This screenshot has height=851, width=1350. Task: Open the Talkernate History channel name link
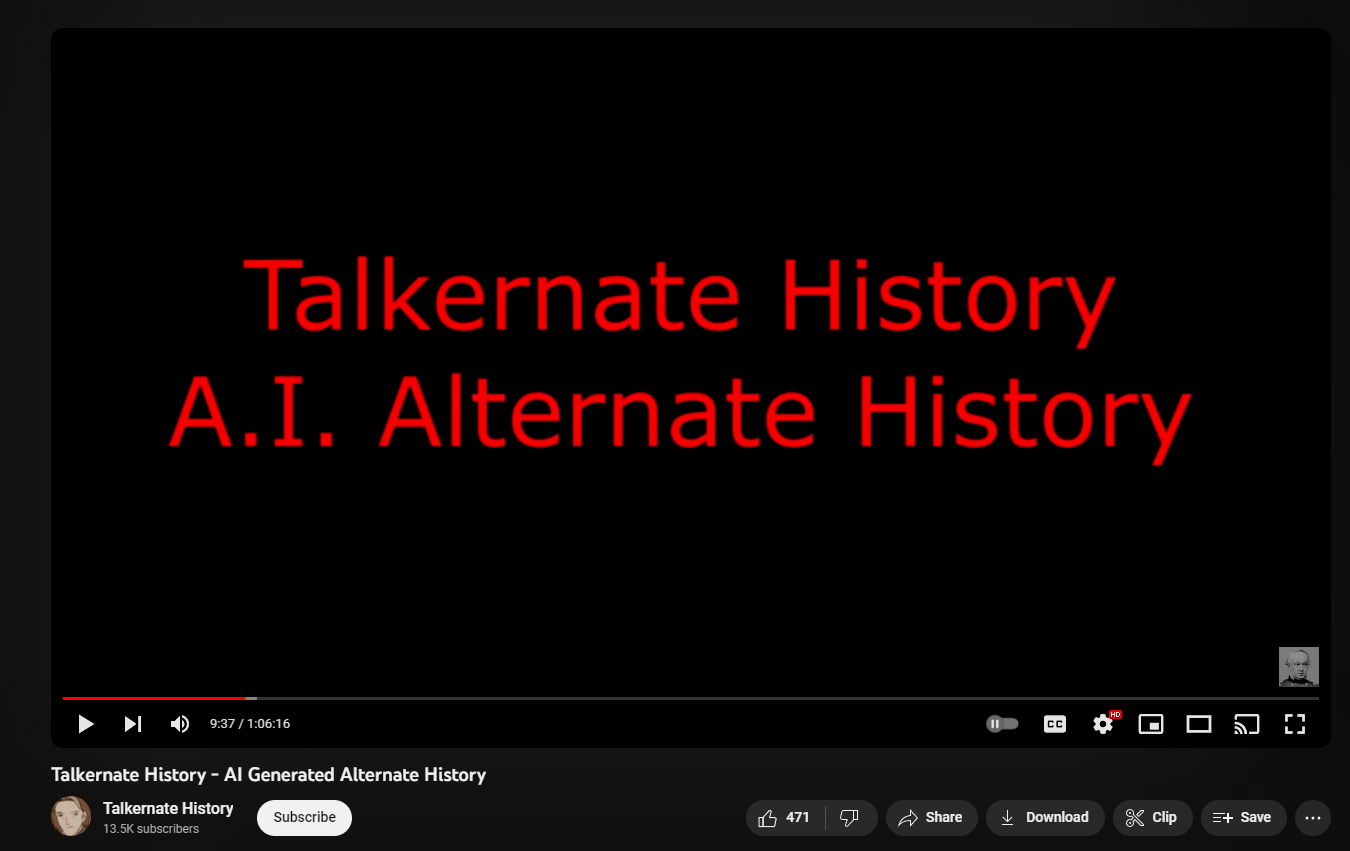pos(168,808)
